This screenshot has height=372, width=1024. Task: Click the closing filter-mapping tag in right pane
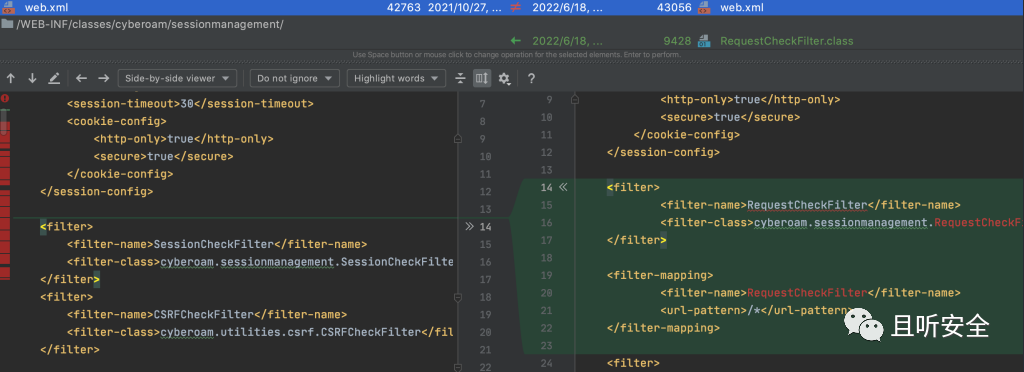click(x=663, y=328)
